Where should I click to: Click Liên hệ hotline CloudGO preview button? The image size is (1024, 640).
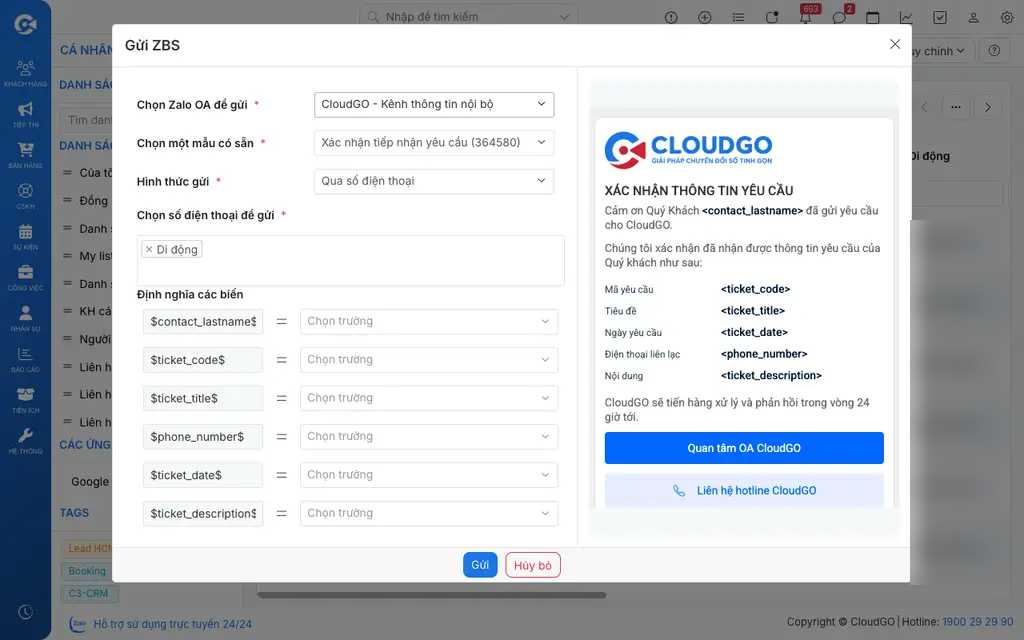tap(744, 490)
